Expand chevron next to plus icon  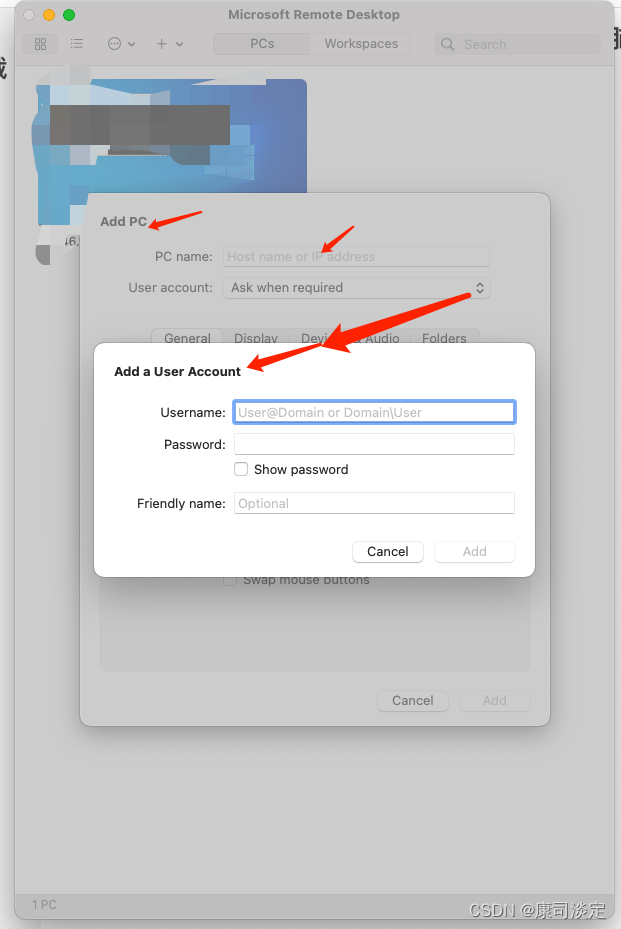[180, 44]
